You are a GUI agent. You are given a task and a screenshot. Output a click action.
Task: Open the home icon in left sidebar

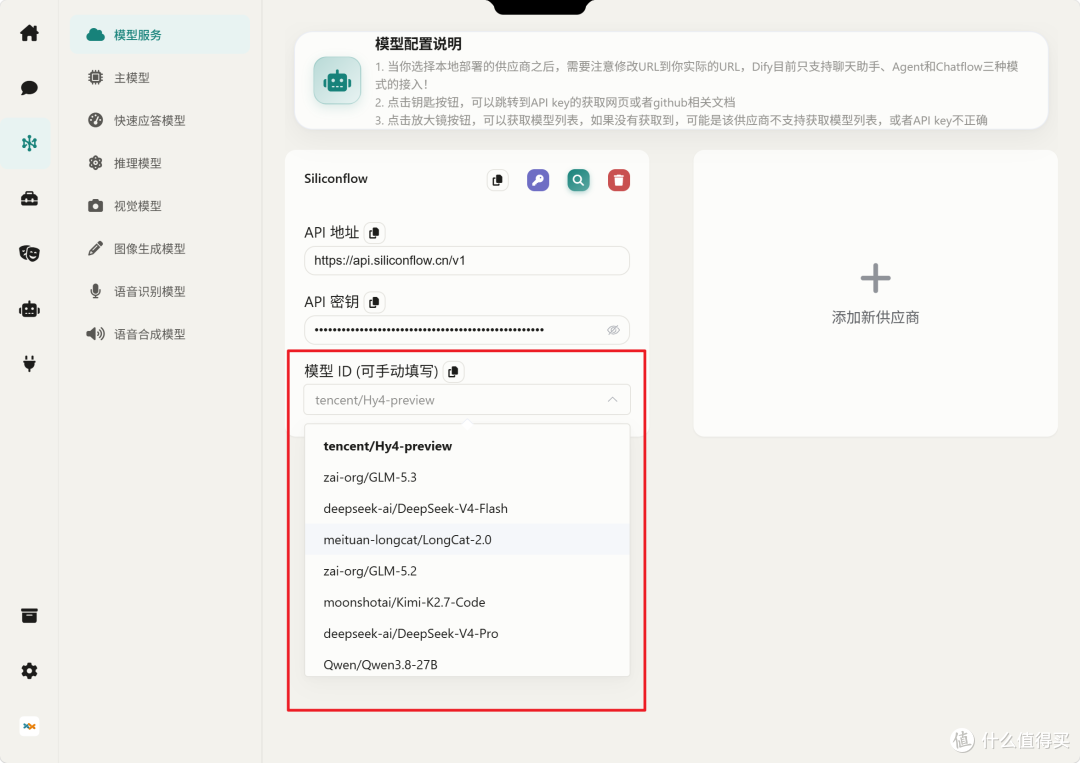click(x=29, y=33)
